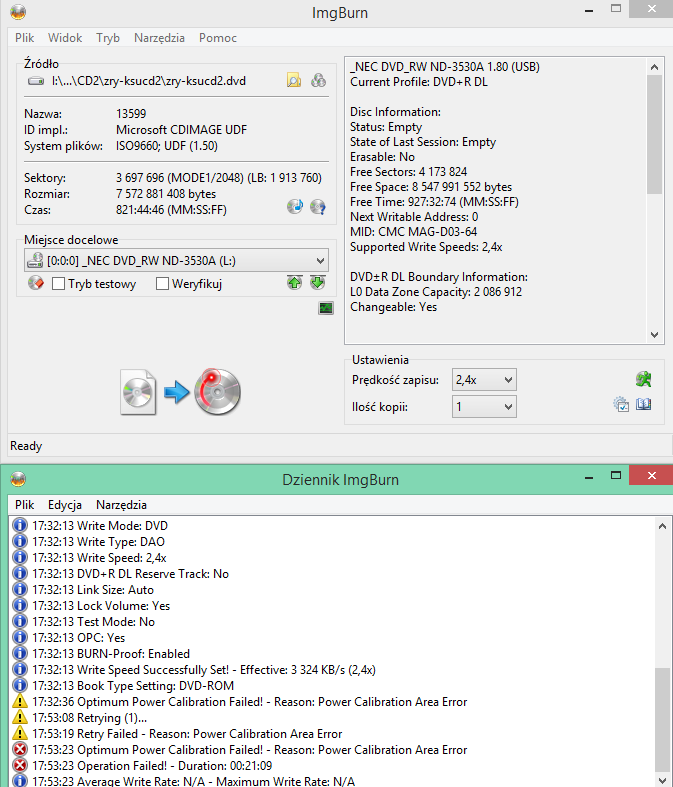Click the browse for file icon in Źródło
Screen dimensions: 673x787
pyautogui.click(x=294, y=80)
